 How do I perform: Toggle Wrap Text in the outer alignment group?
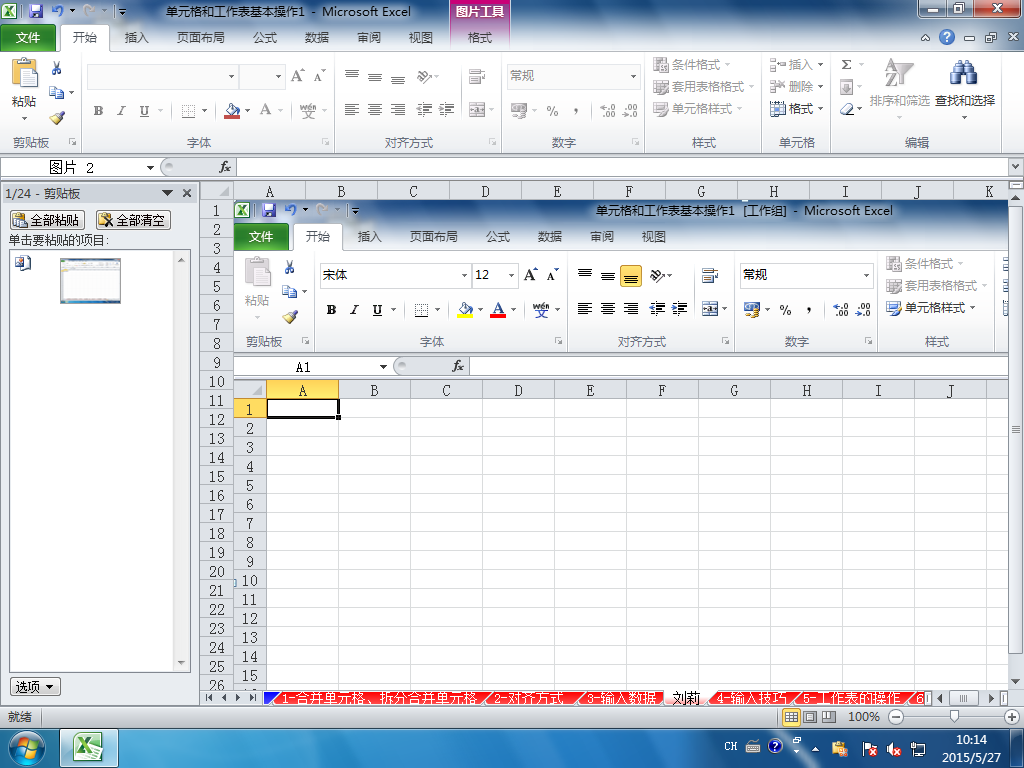[477, 76]
